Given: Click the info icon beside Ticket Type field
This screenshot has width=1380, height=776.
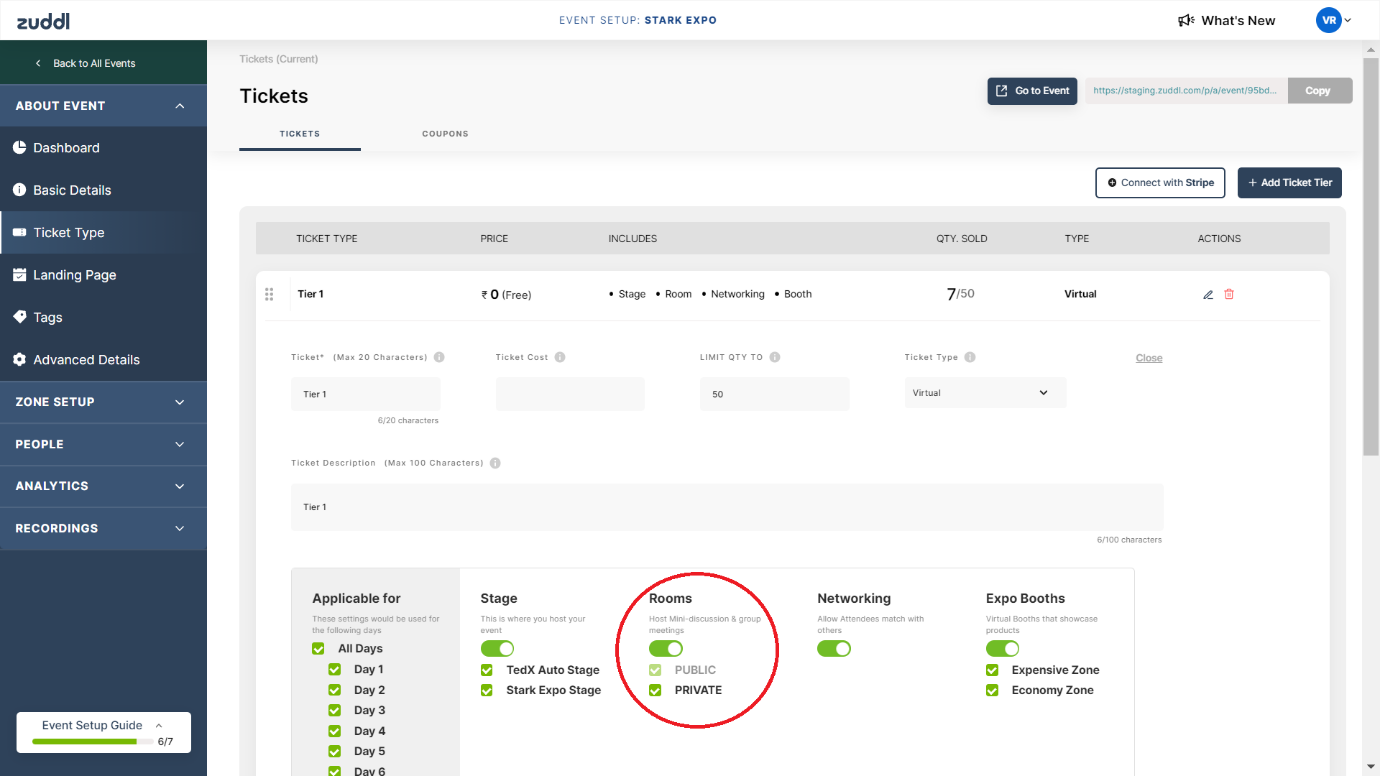Looking at the screenshot, I should (x=970, y=357).
